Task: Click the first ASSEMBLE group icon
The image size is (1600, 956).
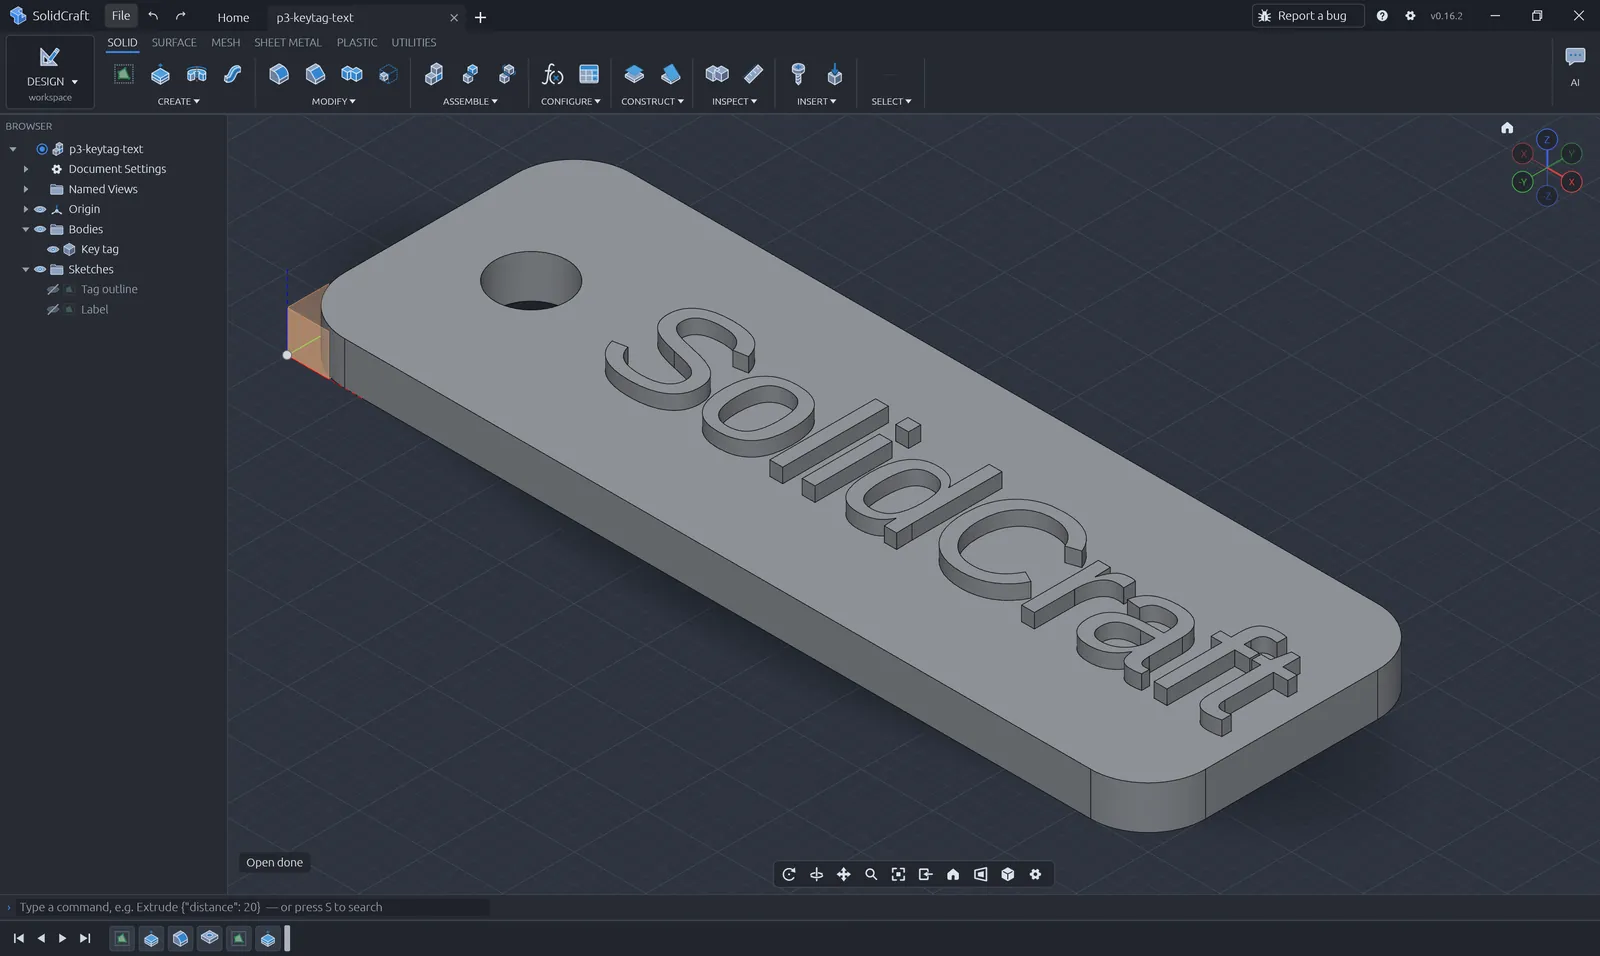Action: (434, 74)
